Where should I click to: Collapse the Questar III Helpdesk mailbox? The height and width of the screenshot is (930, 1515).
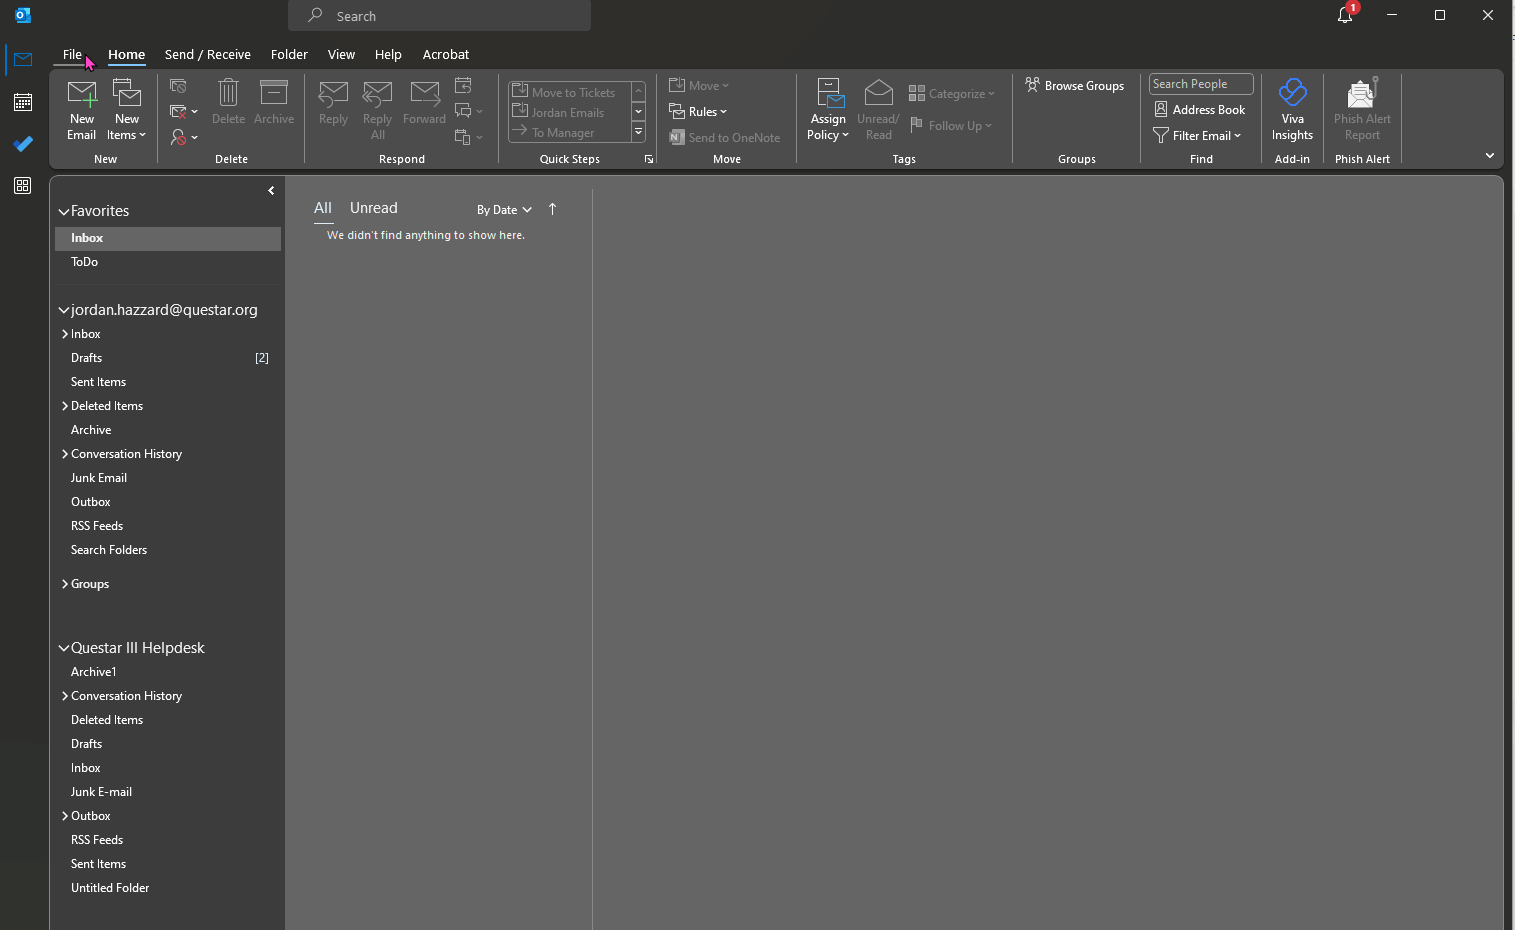(64, 648)
